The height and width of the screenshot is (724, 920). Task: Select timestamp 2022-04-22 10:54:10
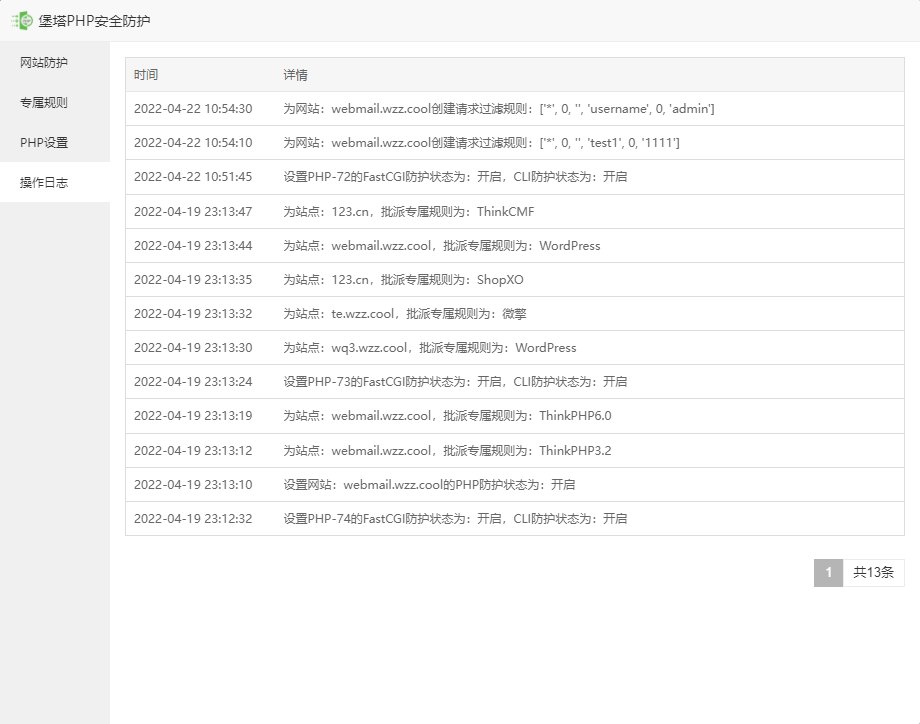(193, 143)
